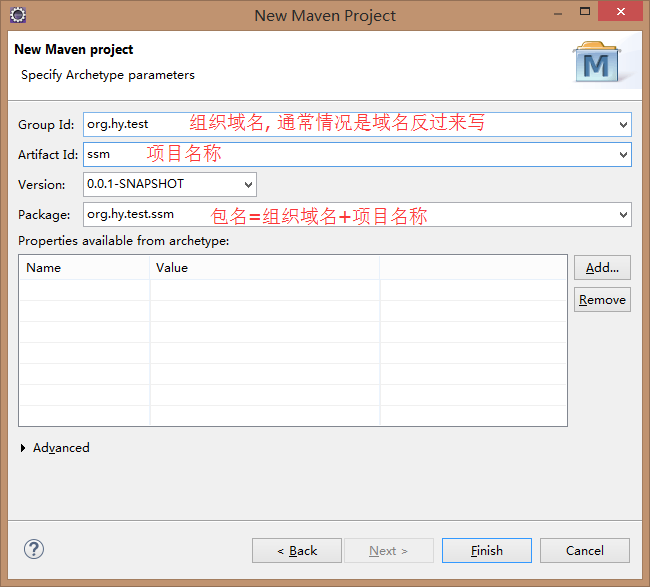
Task: Click into the Package field text org.hy.test.ssm
Action: pos(130,214)
